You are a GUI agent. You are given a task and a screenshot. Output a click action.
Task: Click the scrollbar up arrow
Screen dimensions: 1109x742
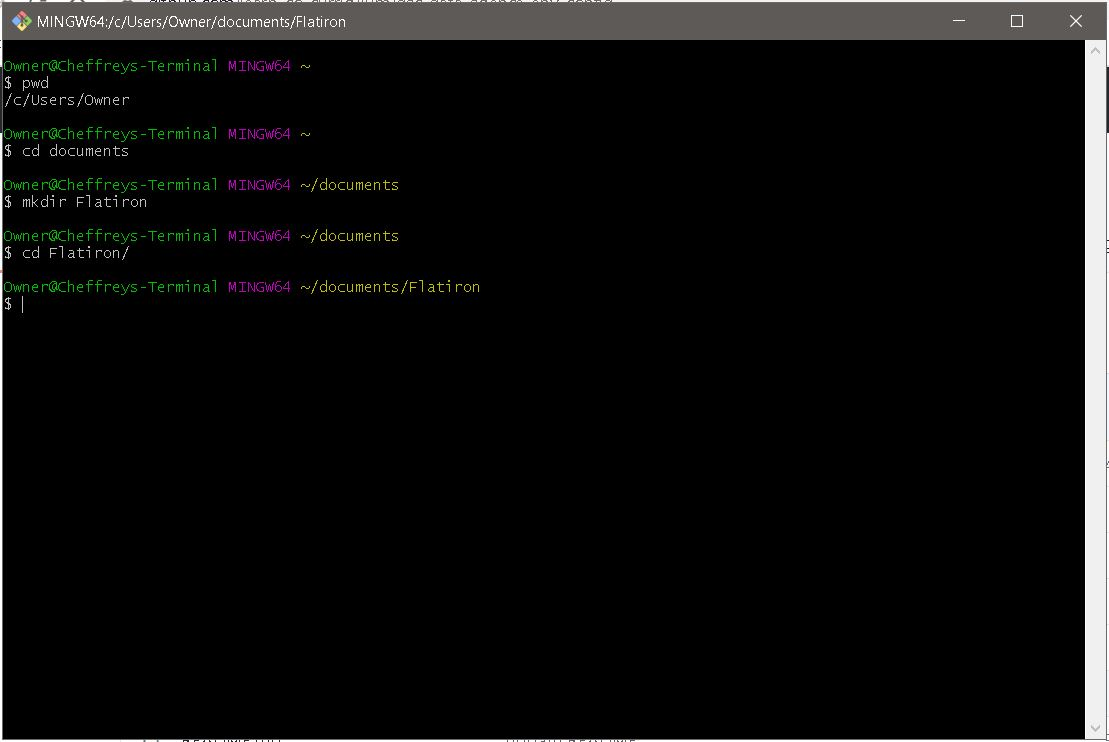pyautogui.click(x=1095, y=50)
